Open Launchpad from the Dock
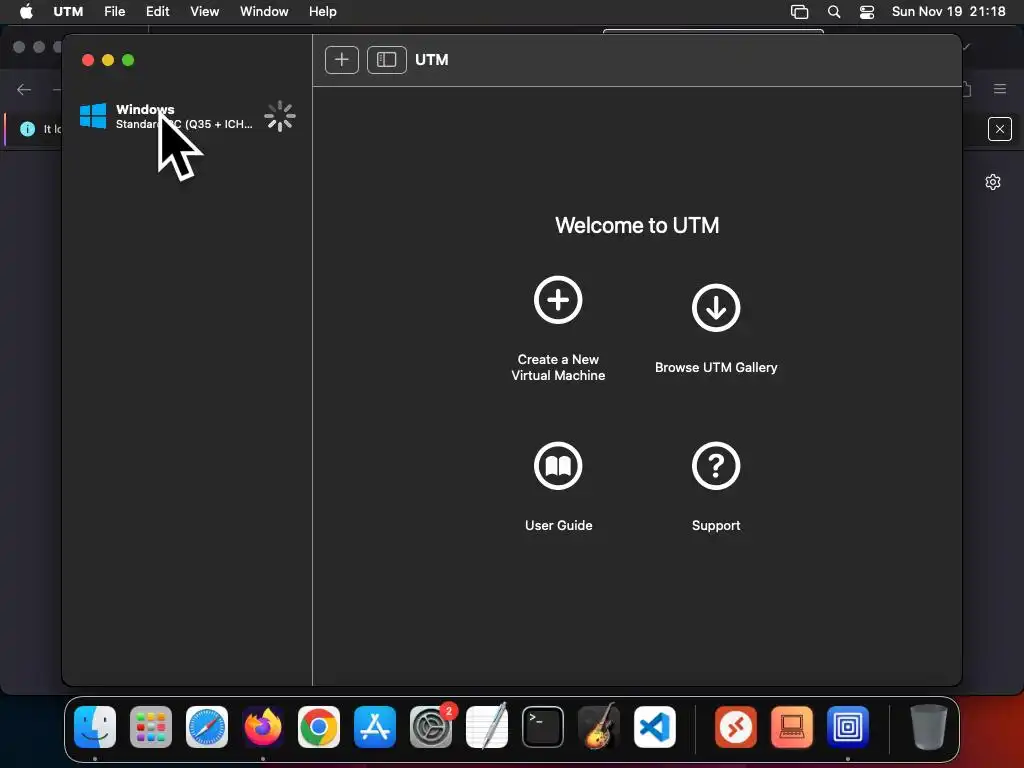1024x768 pixels. [x=151, y=727]
